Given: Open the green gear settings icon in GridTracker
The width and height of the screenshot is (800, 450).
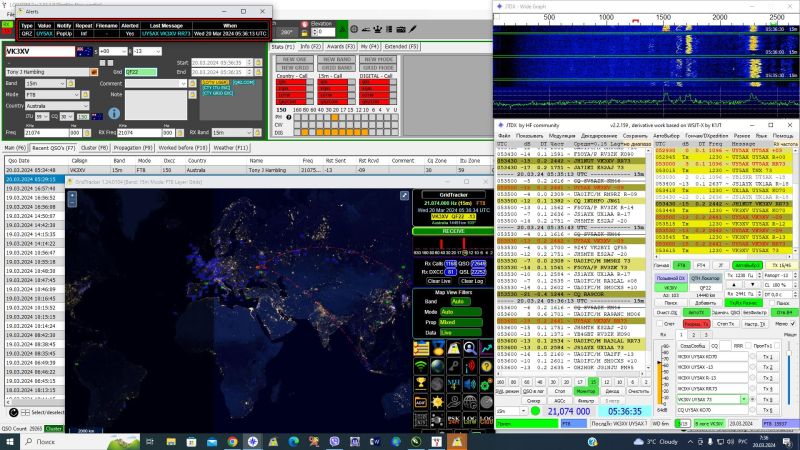Looking at the screenshot, I should (486, 384).
